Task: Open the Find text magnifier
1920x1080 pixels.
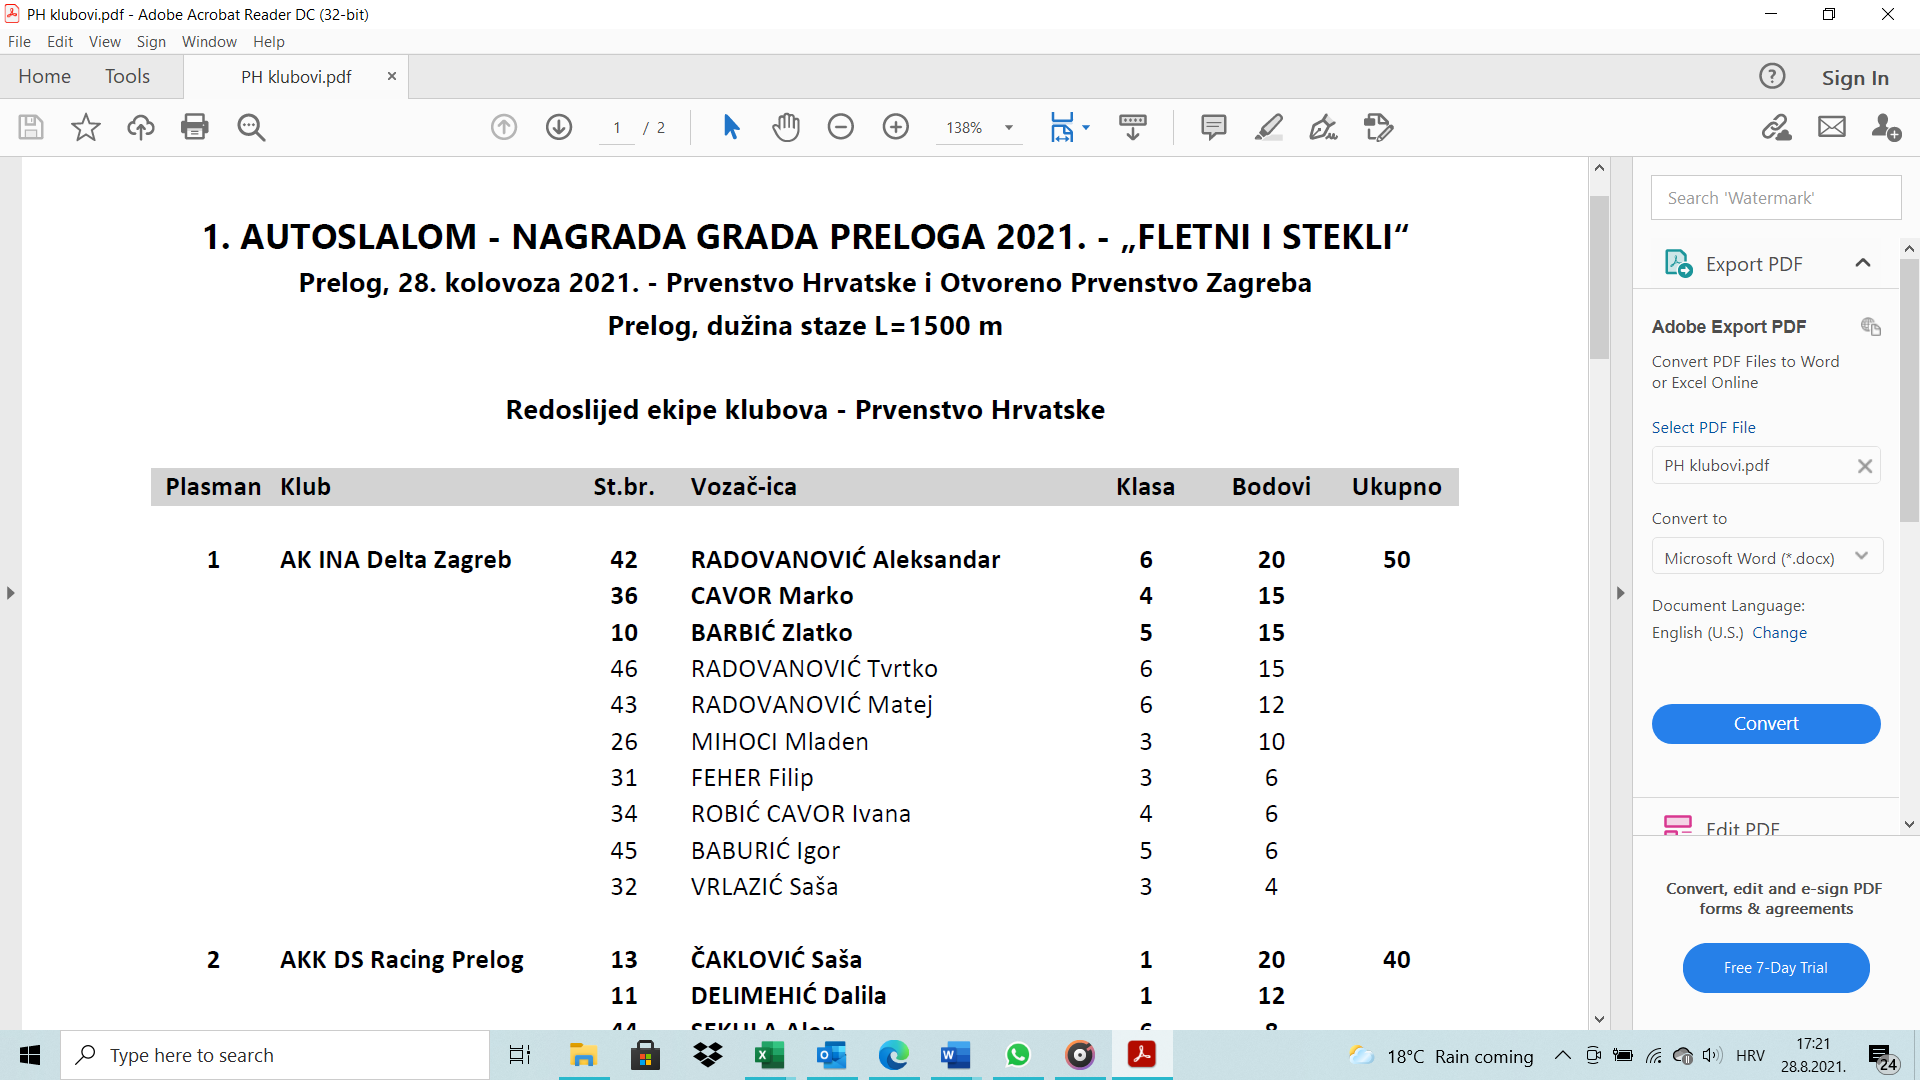Action: pyautogui.click(x=251, y=127)
